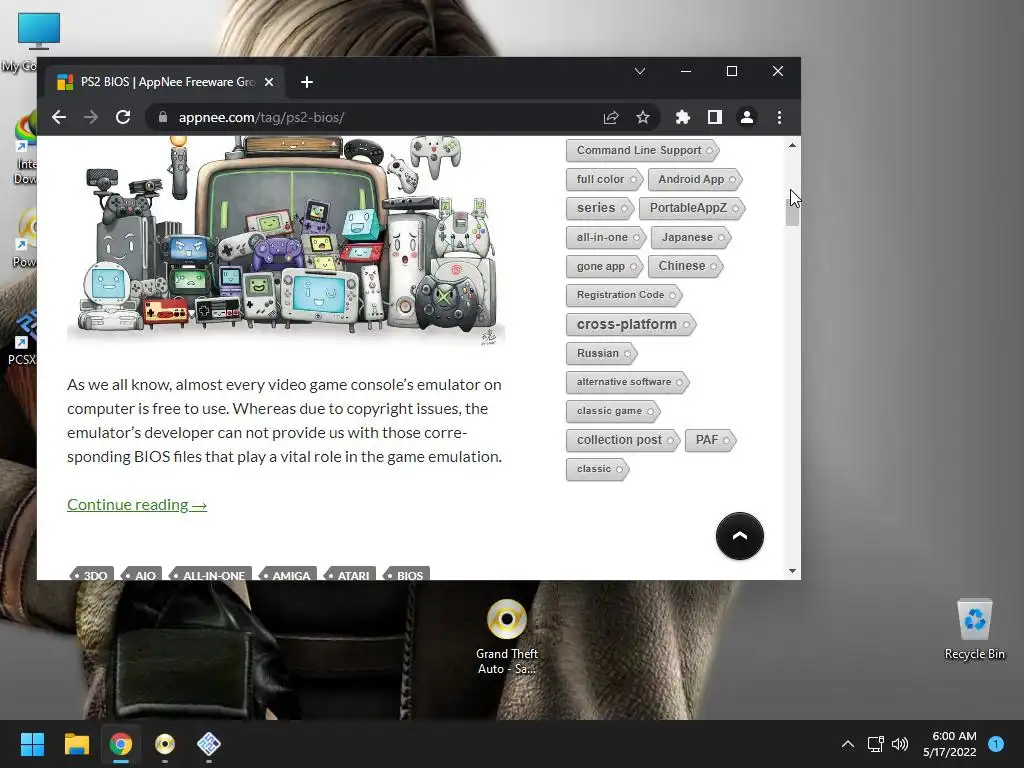This screenshot has width=1024, height=768.
Task: Open the AIO post tag
Action: tap(142, 574)
